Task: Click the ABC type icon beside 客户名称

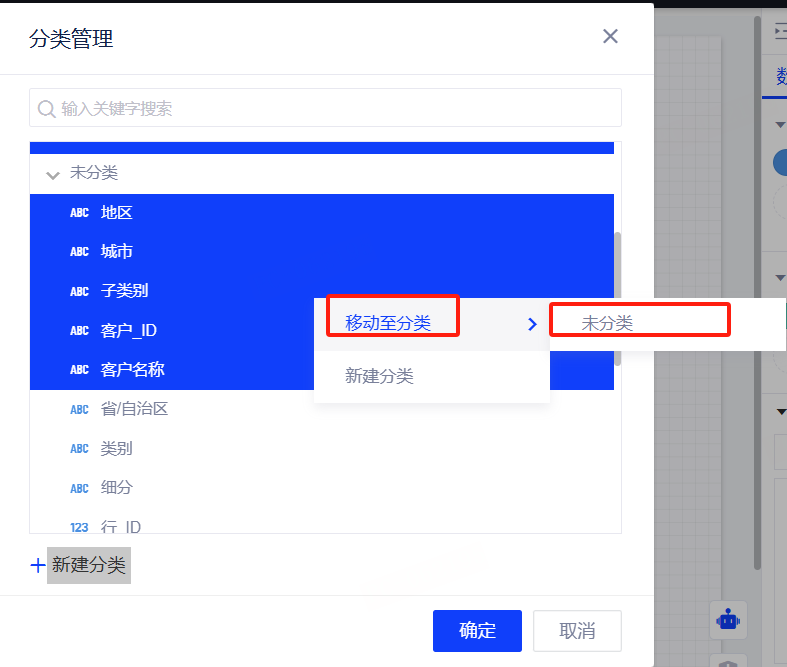Action: click(79, 370)
